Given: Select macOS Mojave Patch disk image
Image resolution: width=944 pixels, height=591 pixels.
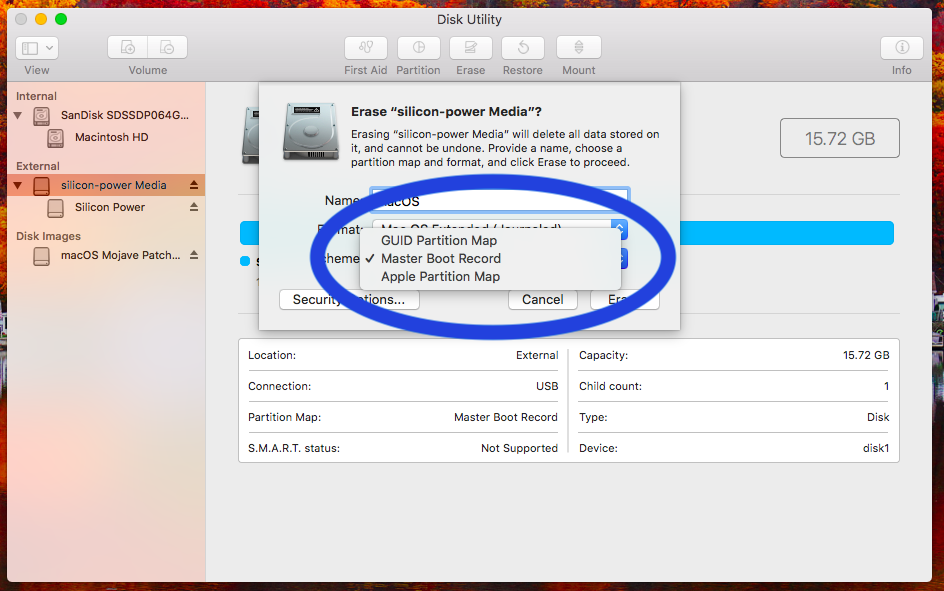Looking at the screenshot, I should (120, 255).
